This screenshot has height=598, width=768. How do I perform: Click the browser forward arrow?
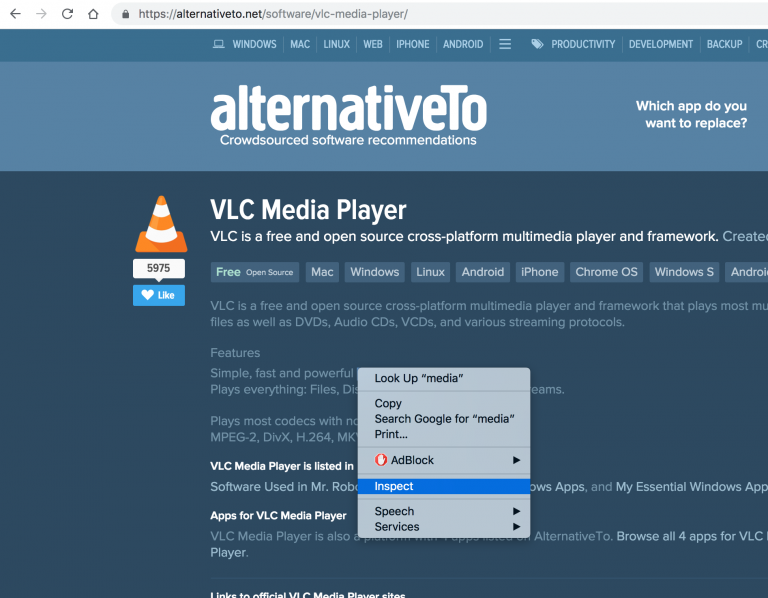42,14
